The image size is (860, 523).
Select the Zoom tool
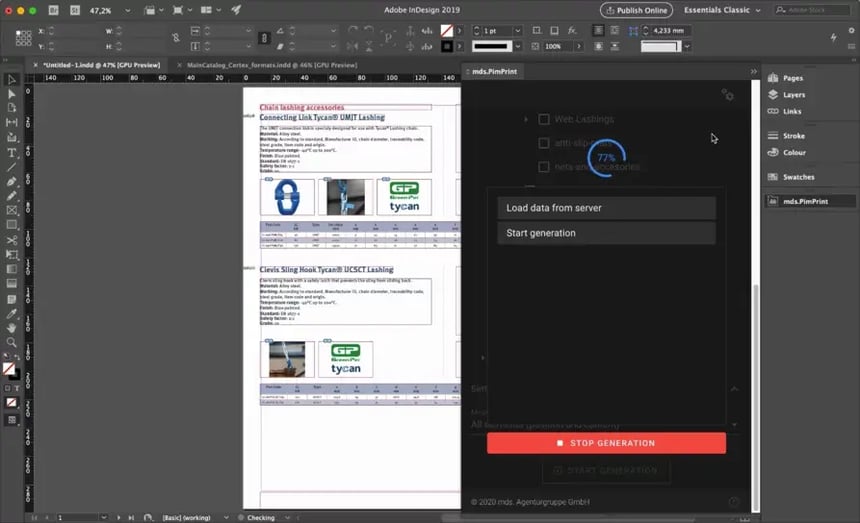point(11,343)
